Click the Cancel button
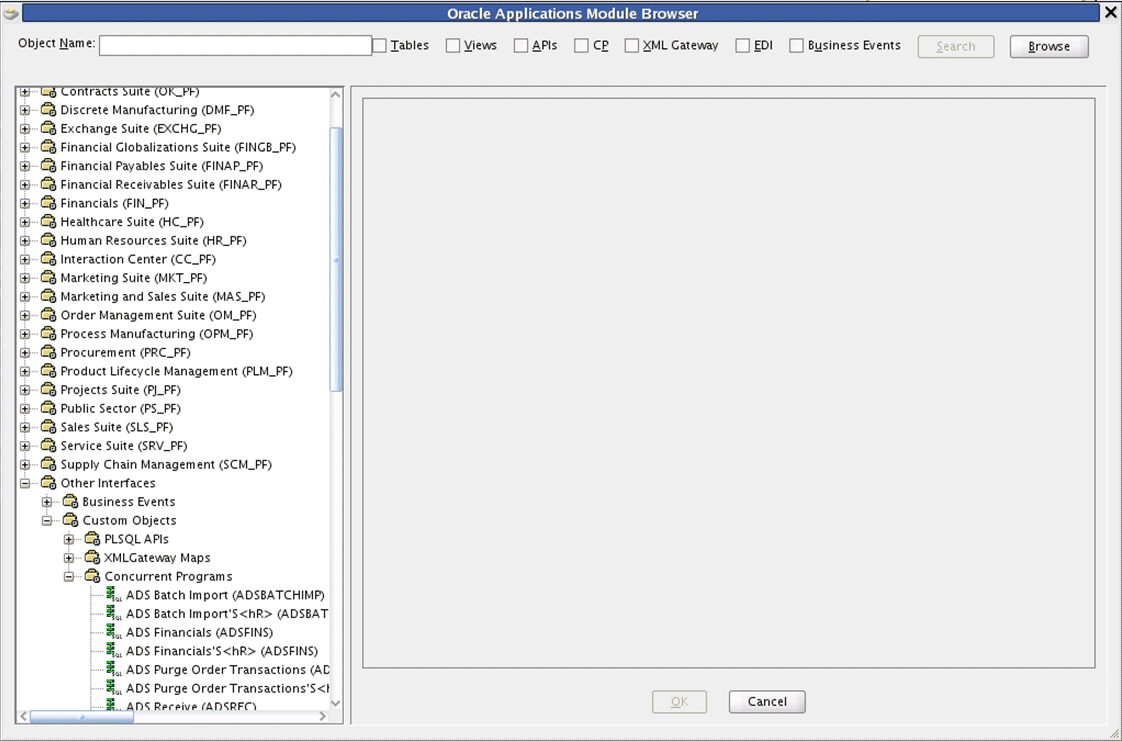Image resolution: width=1122 pixels, height=741 pixels. pos(766,701)
